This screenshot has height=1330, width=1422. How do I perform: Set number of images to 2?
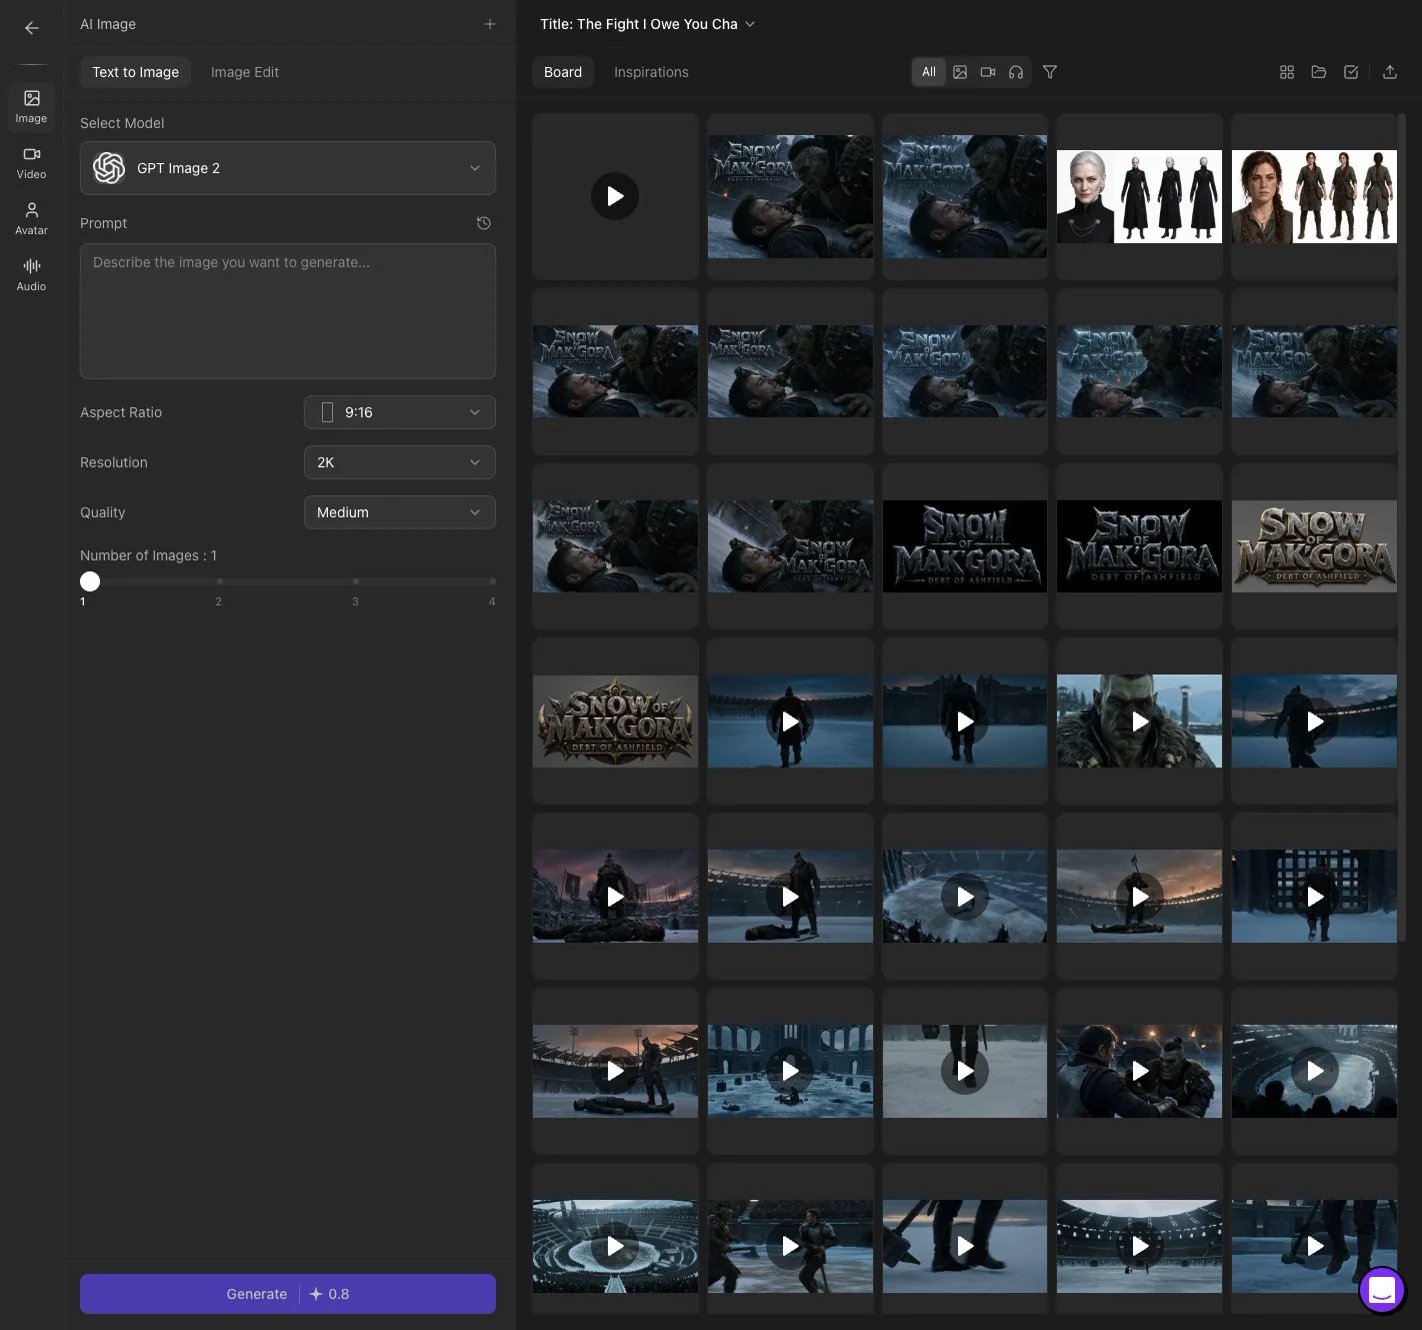(219, 581)
